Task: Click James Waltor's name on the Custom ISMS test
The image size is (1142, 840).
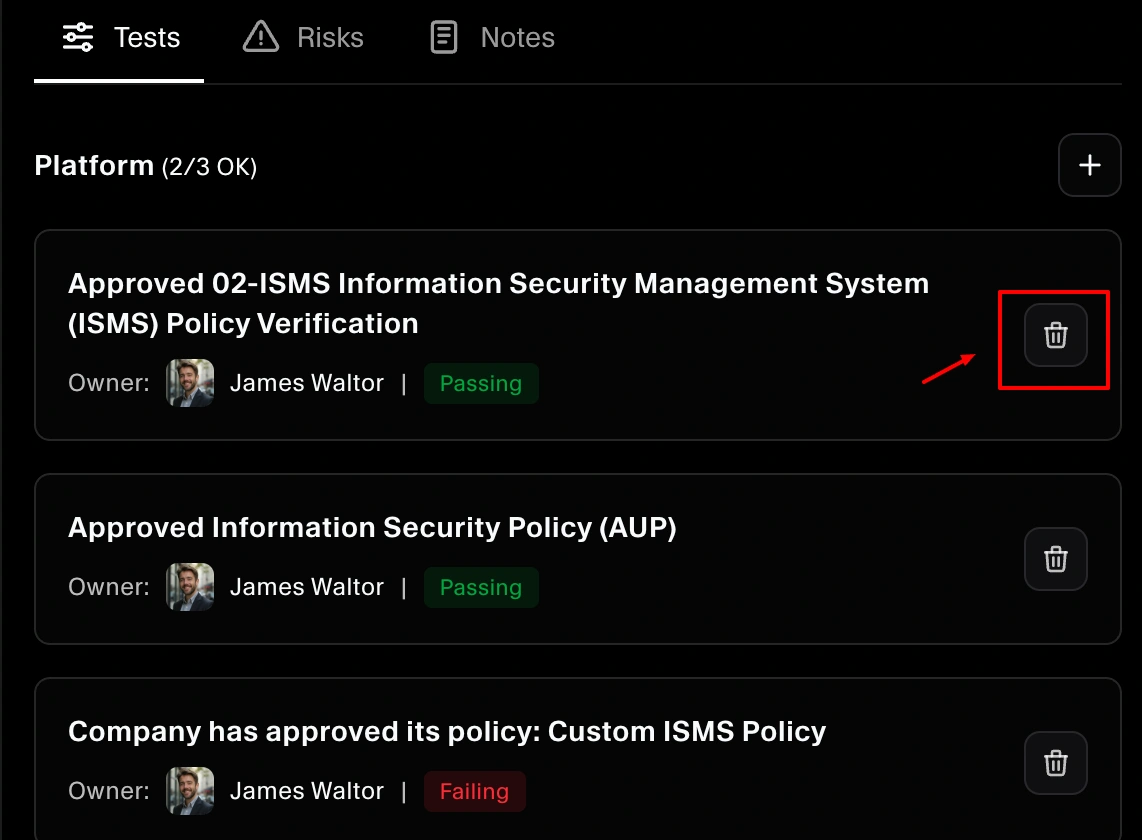Action: click(x=307, y=791)
